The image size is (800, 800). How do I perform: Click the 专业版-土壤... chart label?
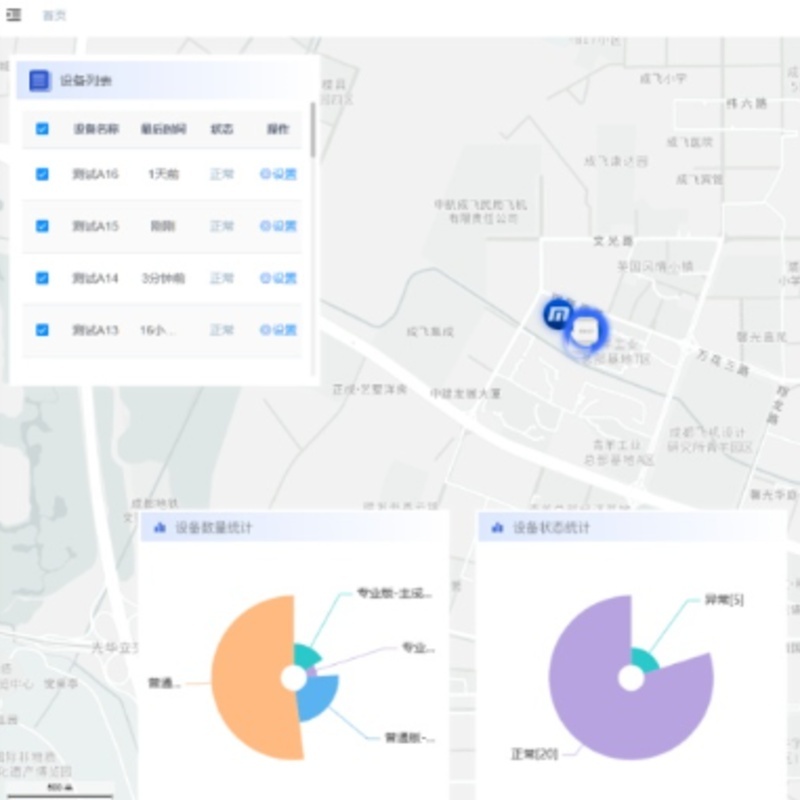(x=394, y=593)
